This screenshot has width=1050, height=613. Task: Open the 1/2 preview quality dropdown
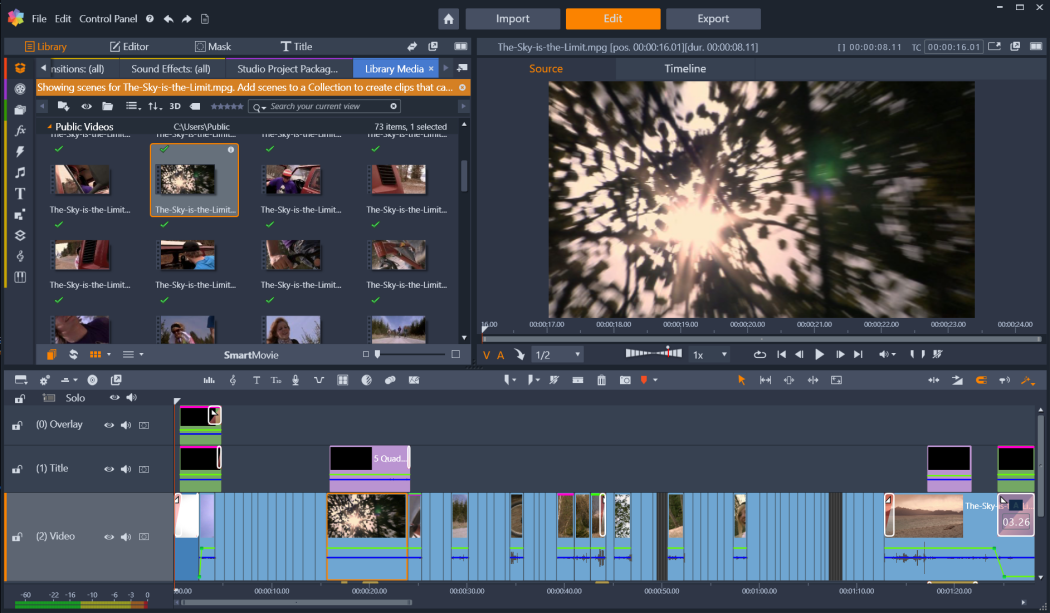click(x=556, y=354)
